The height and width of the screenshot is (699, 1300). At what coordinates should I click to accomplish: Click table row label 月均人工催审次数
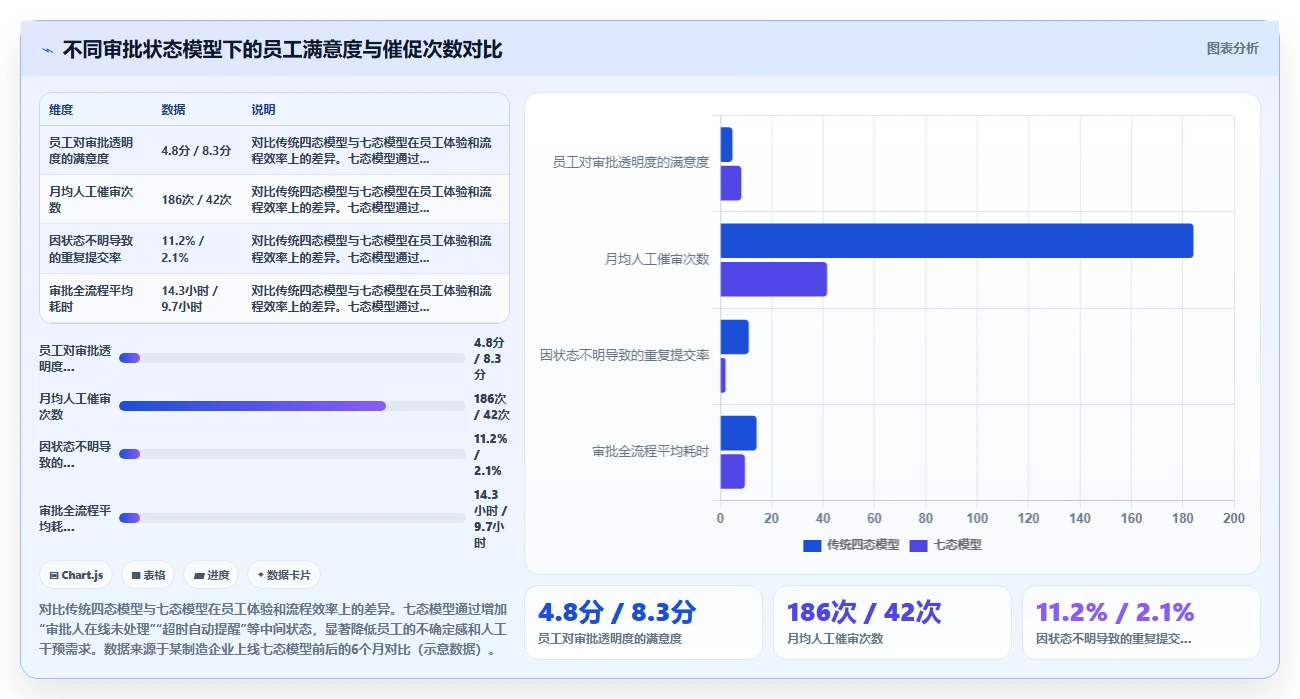pyautogui.click(x=91, y=200)
